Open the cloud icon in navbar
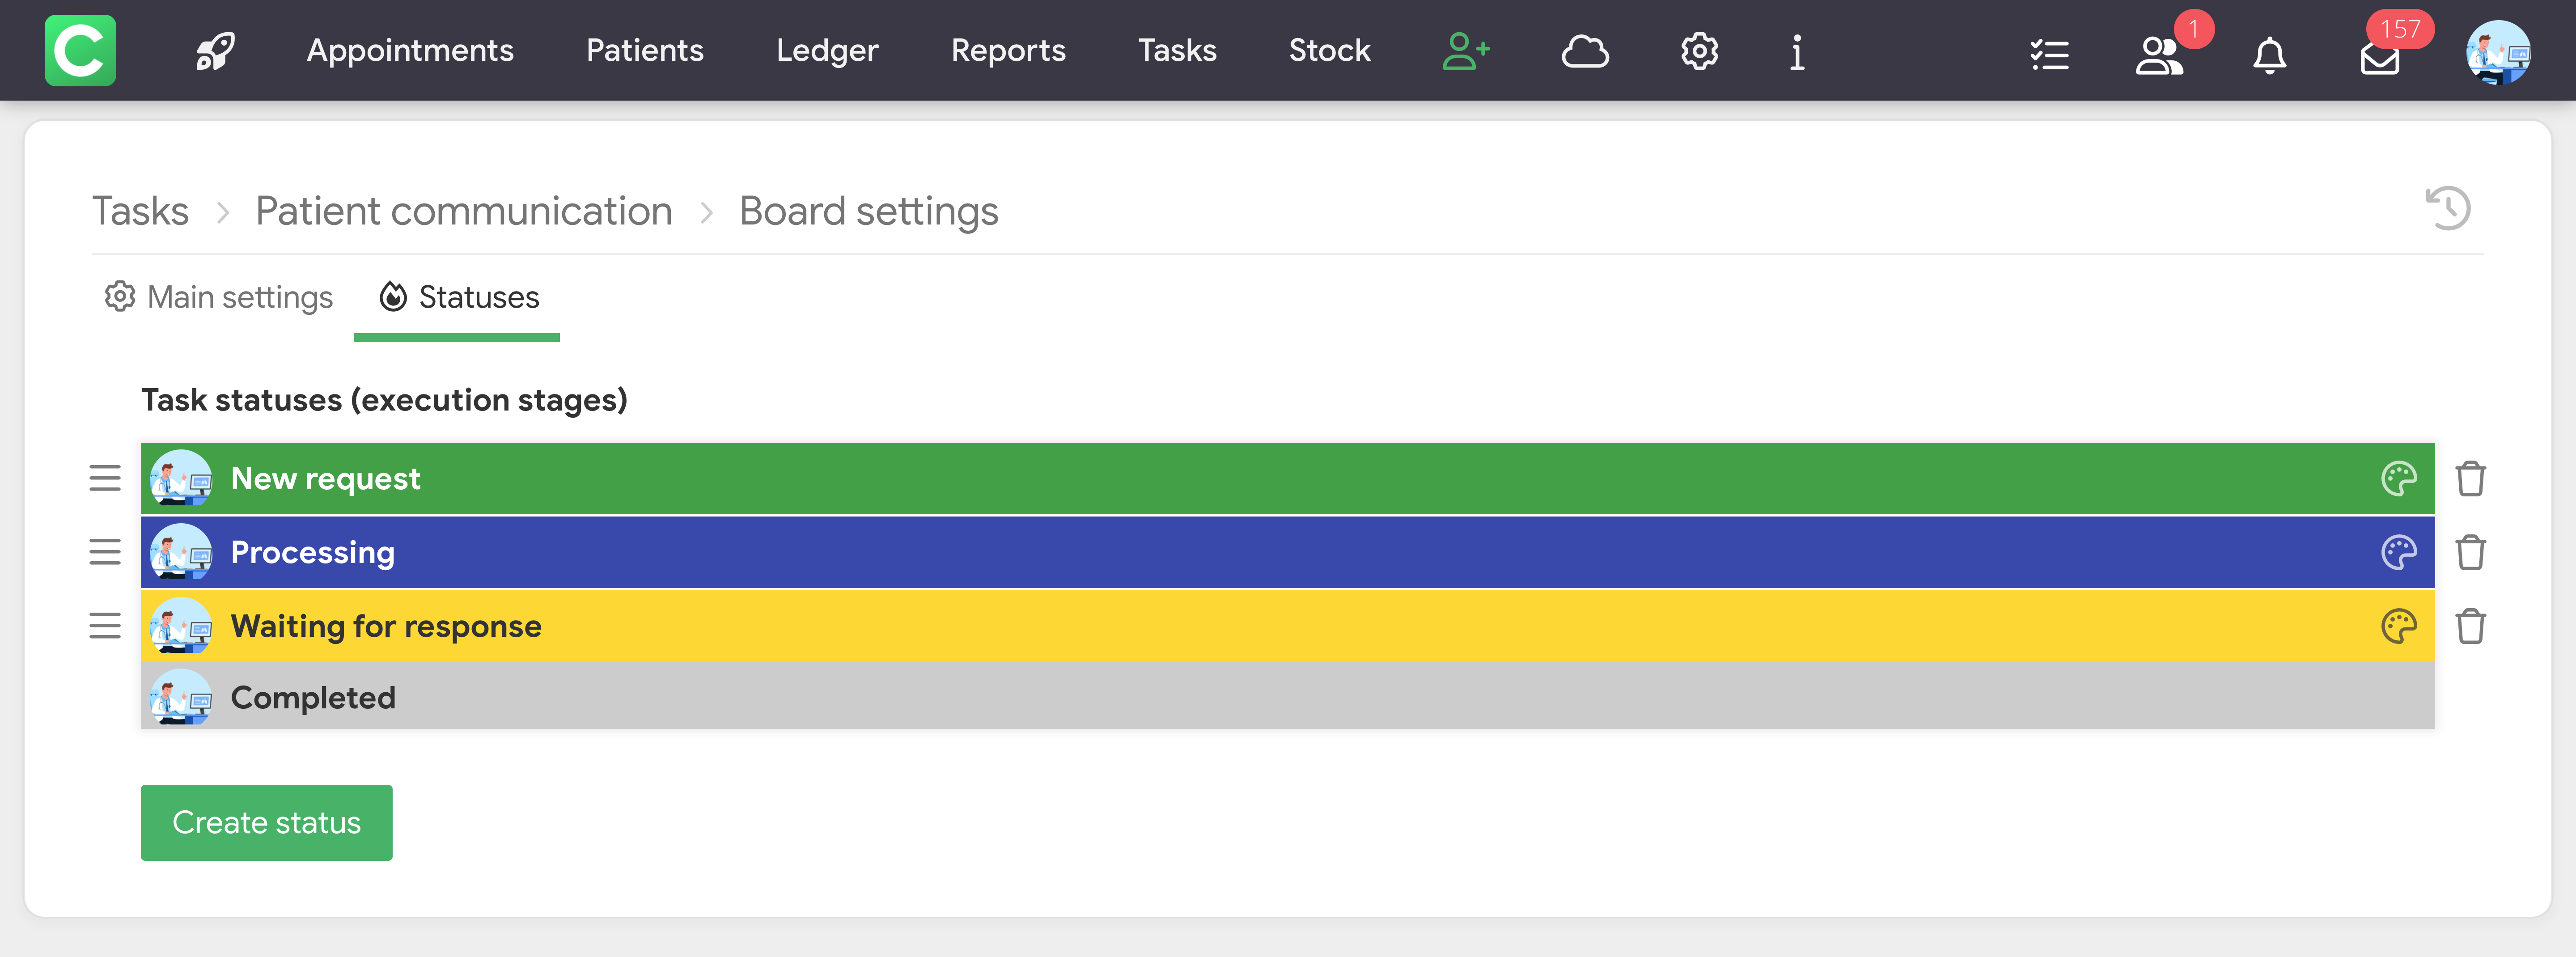This screenshot has height=957, width=2576. (x=1584, y=51)
